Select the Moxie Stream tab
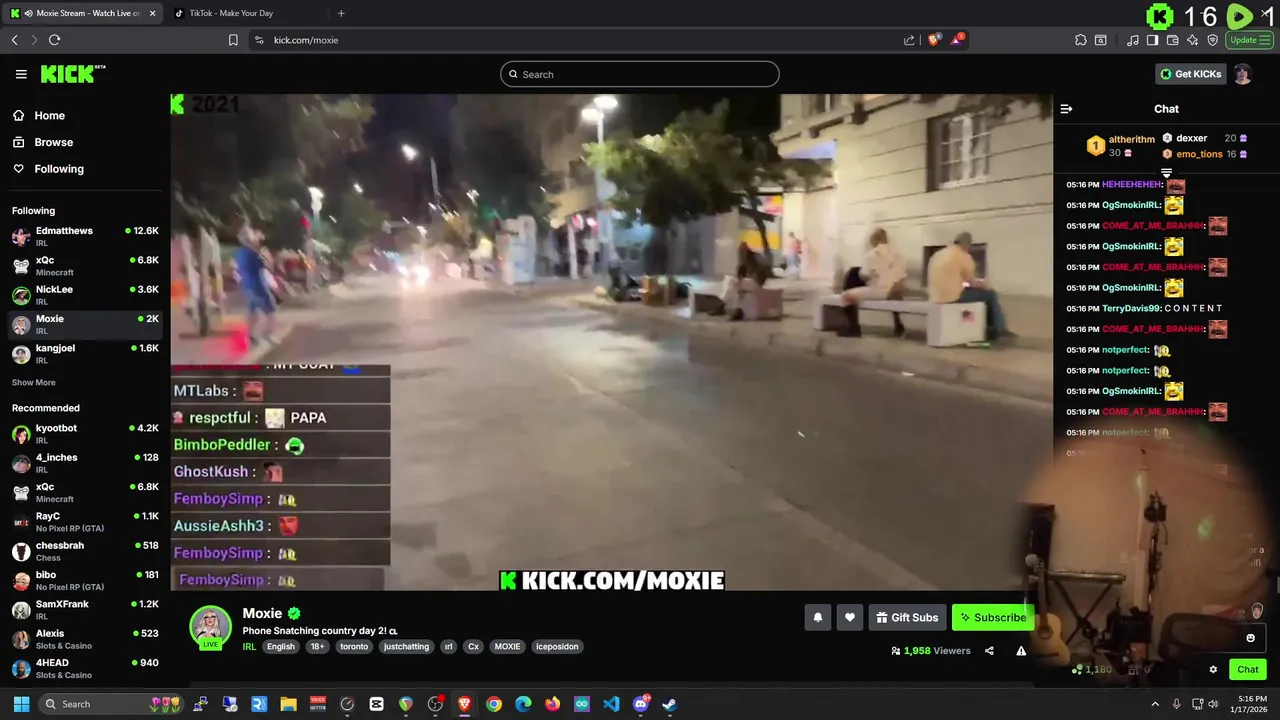The width and height of the screenshot is (1280, 720). point(82,13)
